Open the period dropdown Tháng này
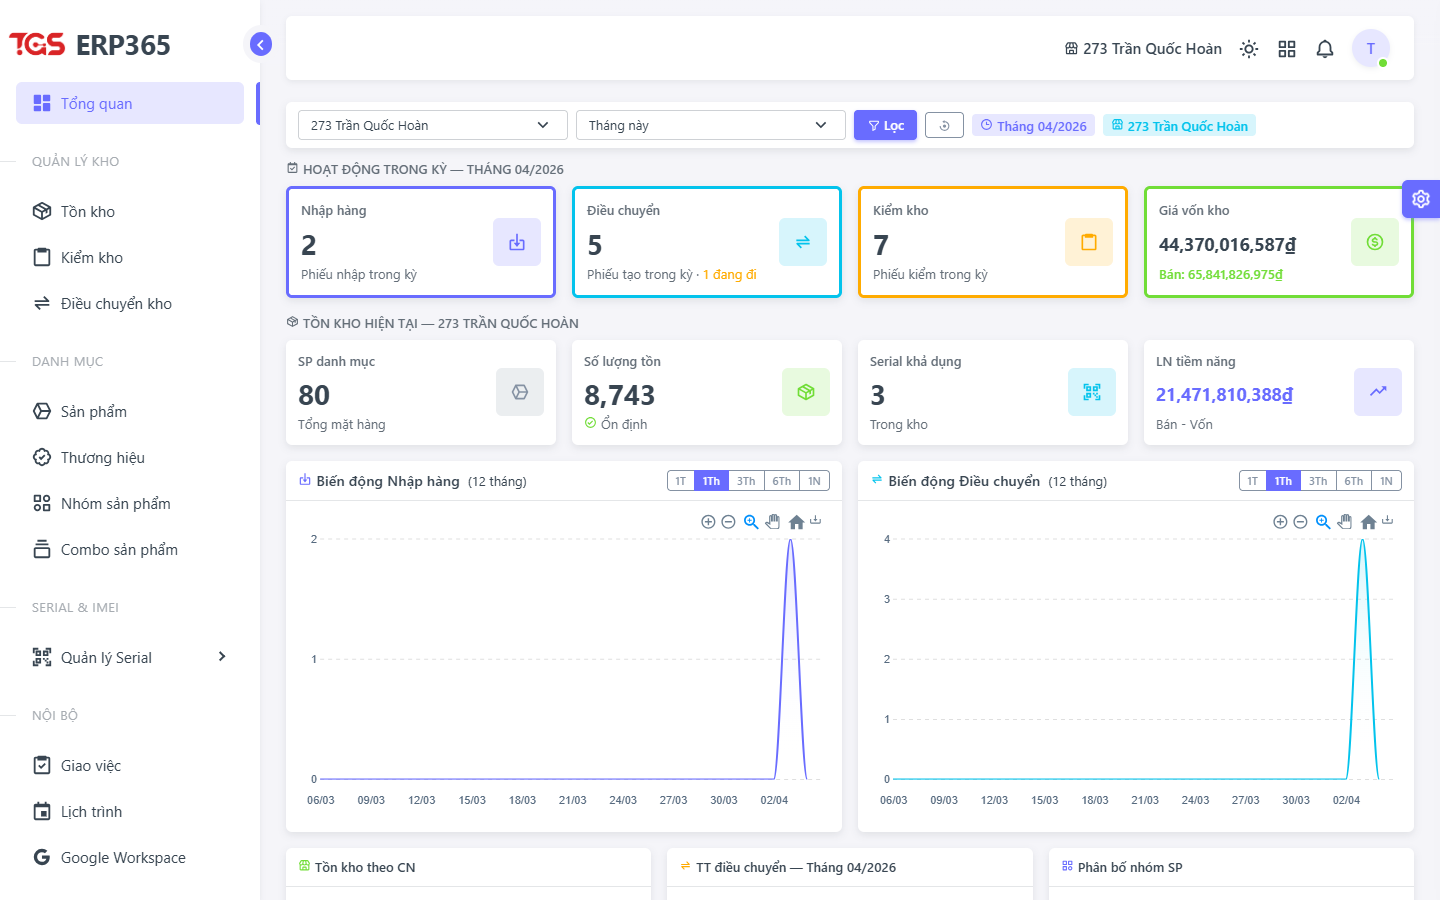Image resolution: width=1440 pixels, height=900 pixels. click(x=711, y=125)
